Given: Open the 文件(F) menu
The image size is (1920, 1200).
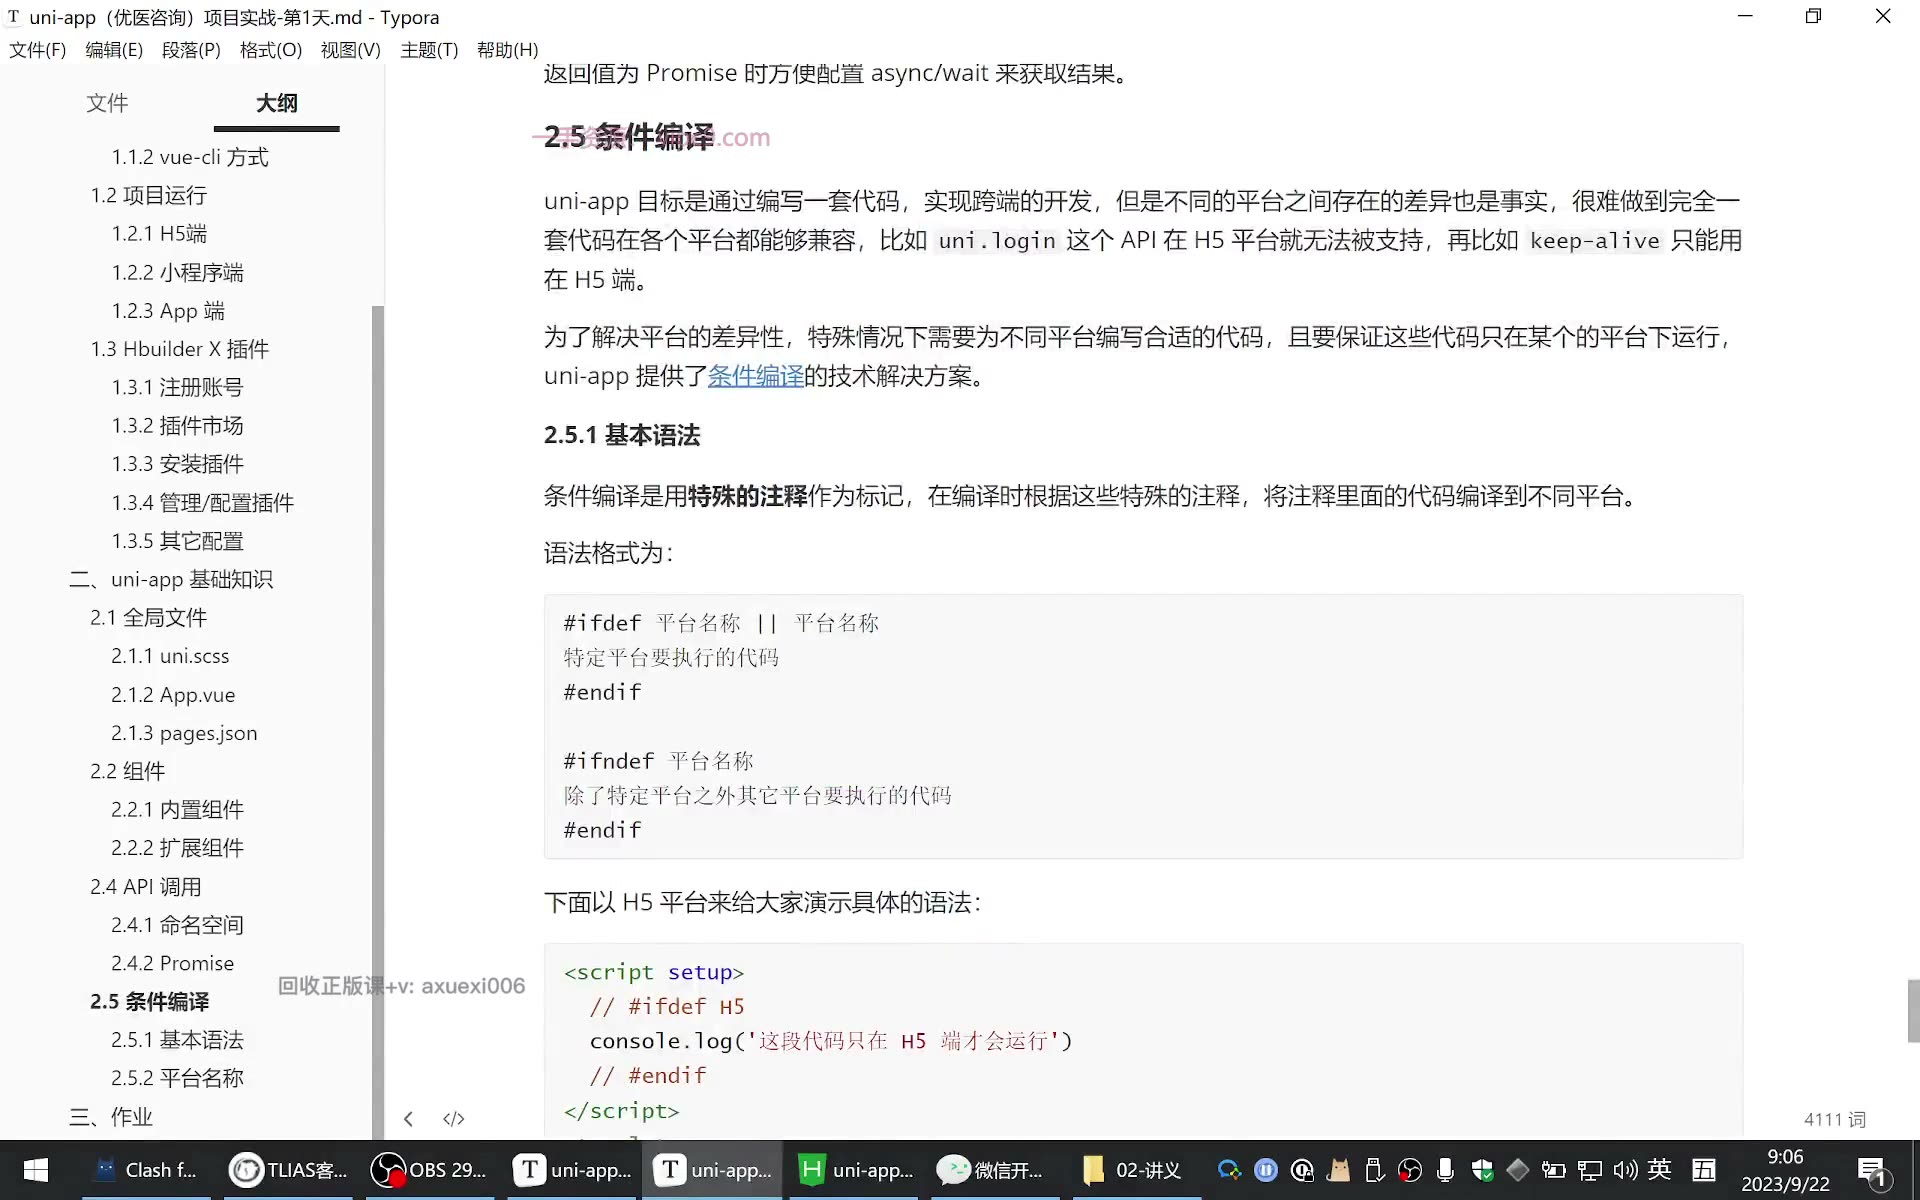Looking at the screenshot, I should (37, 50).
